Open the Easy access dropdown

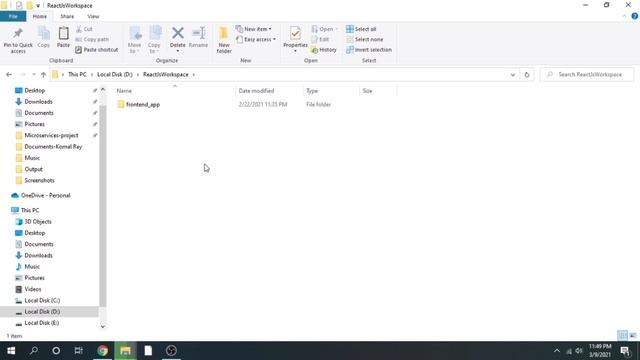tap(256, 39)
